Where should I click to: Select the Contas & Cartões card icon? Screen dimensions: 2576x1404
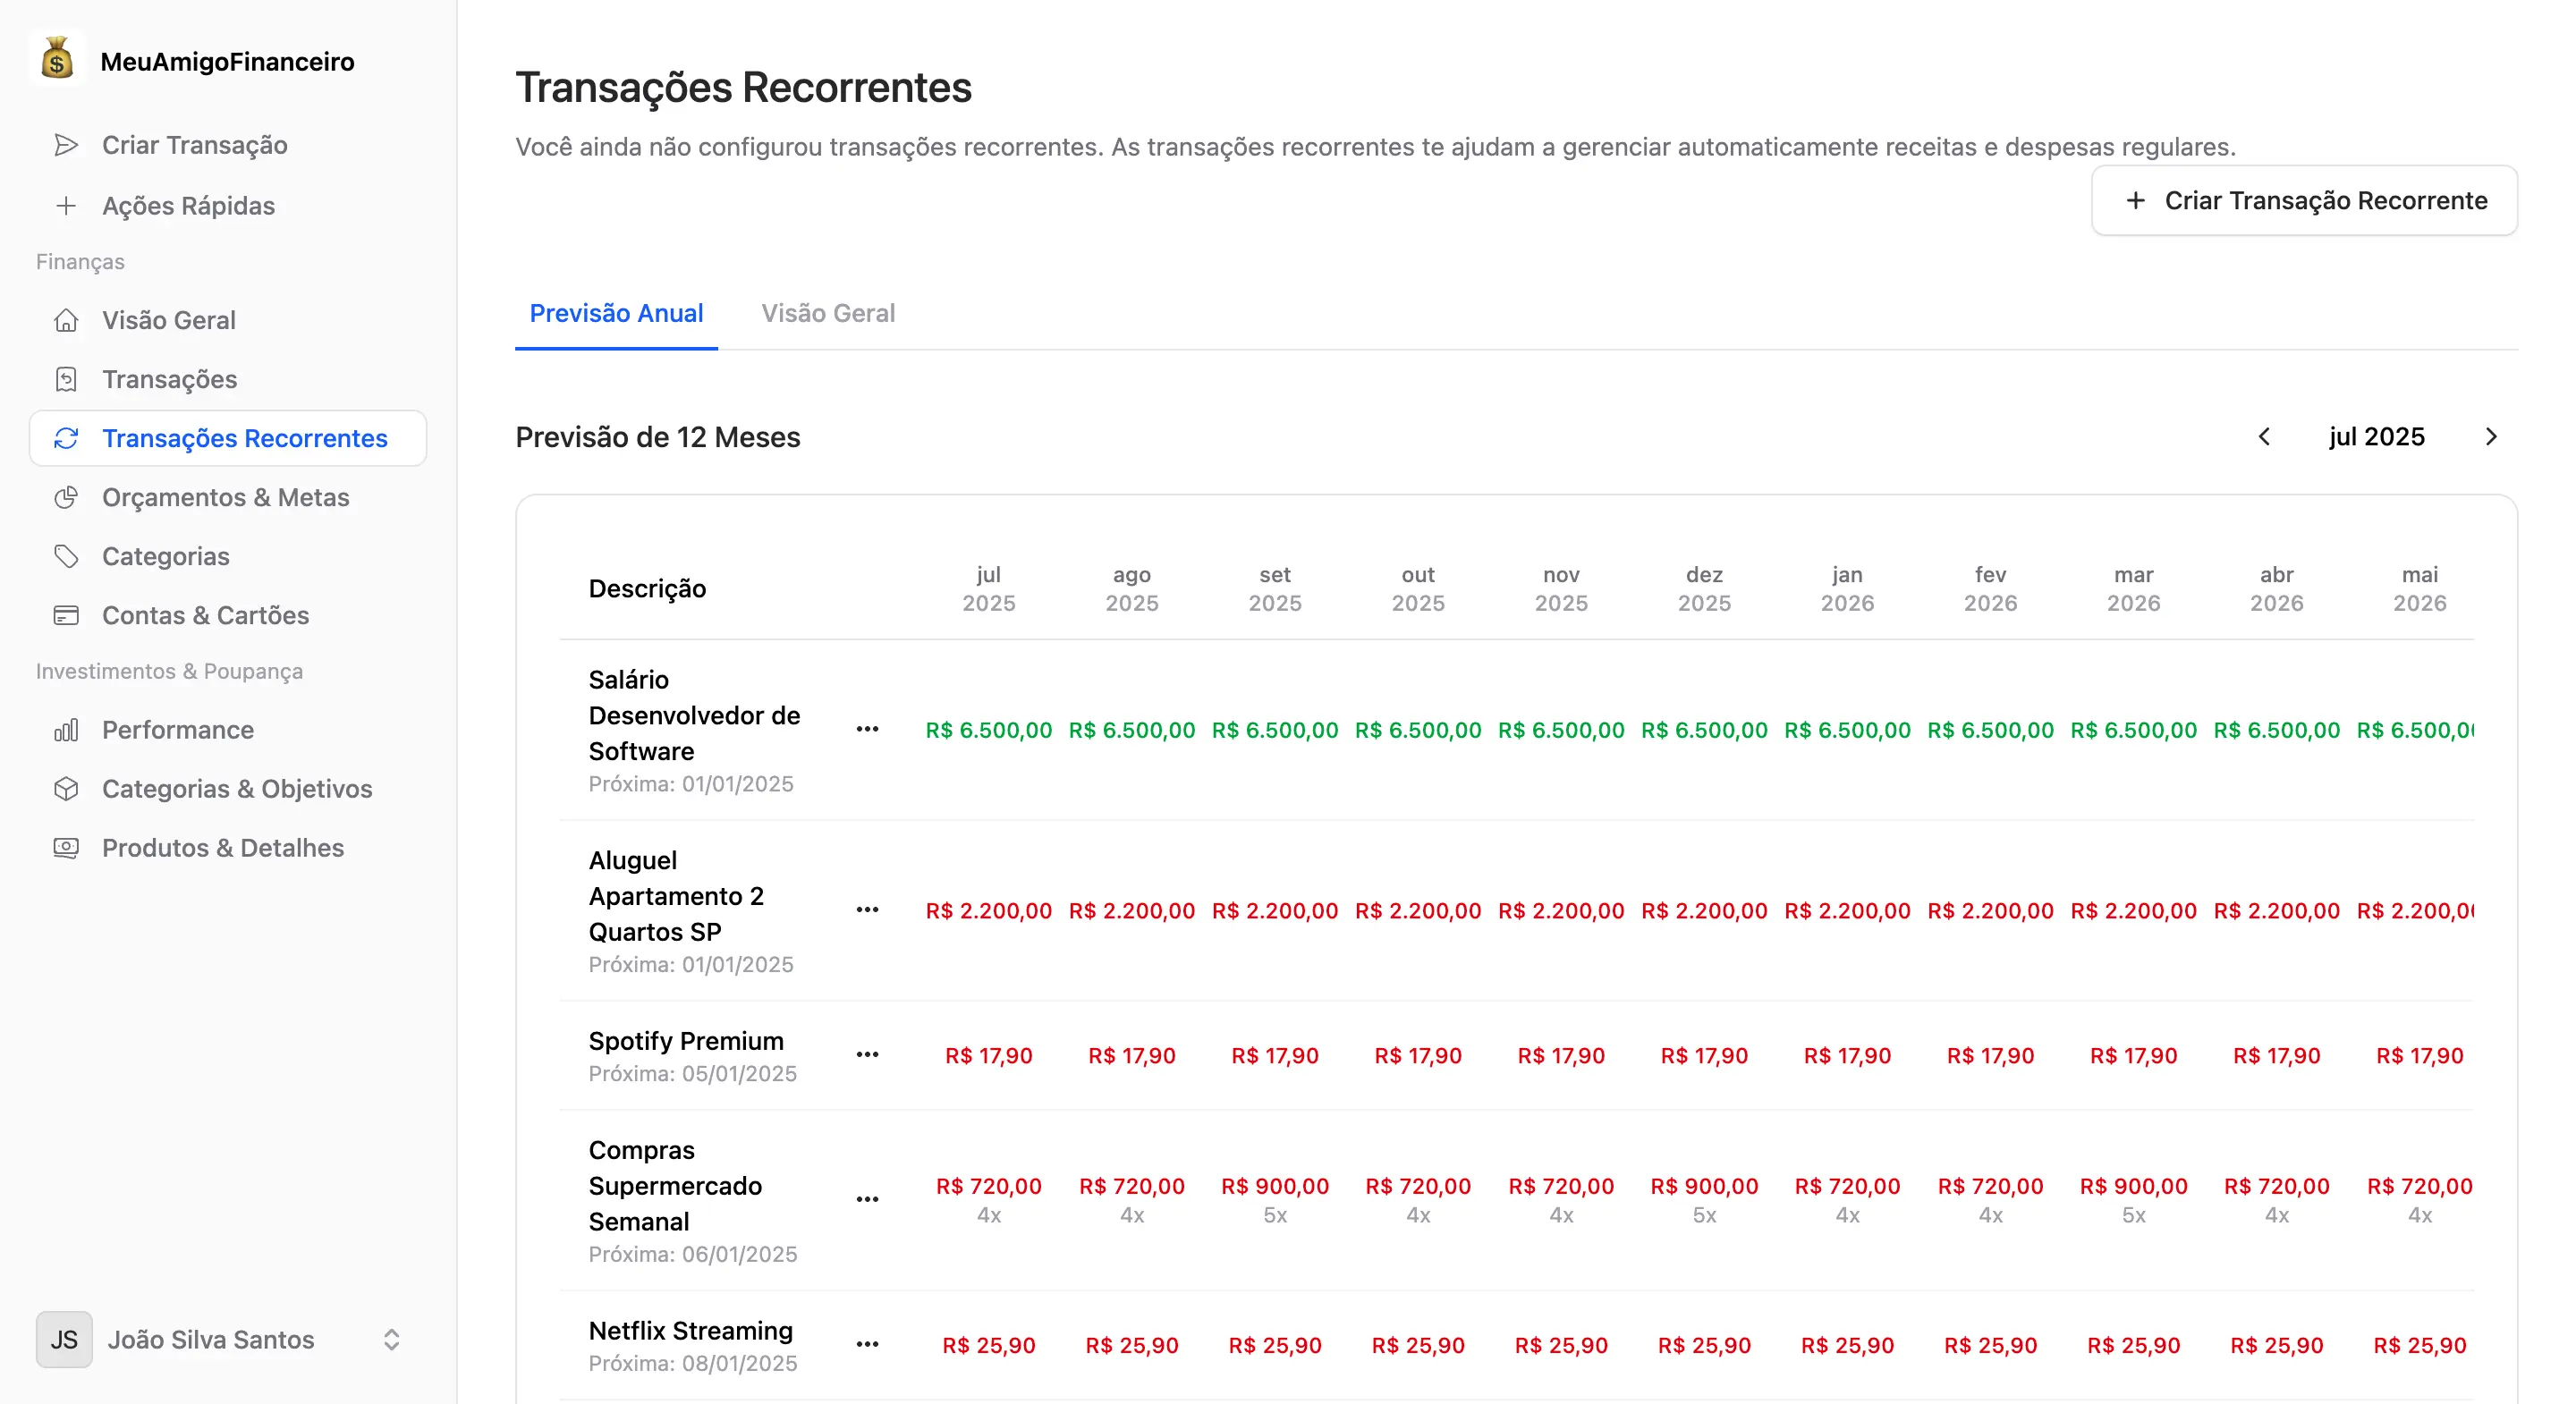[x=66, y=615]
